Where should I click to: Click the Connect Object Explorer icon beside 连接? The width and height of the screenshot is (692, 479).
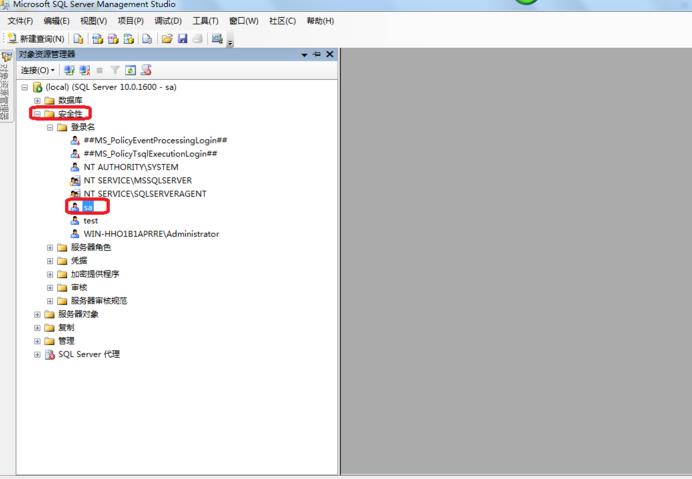click(69, 70)
